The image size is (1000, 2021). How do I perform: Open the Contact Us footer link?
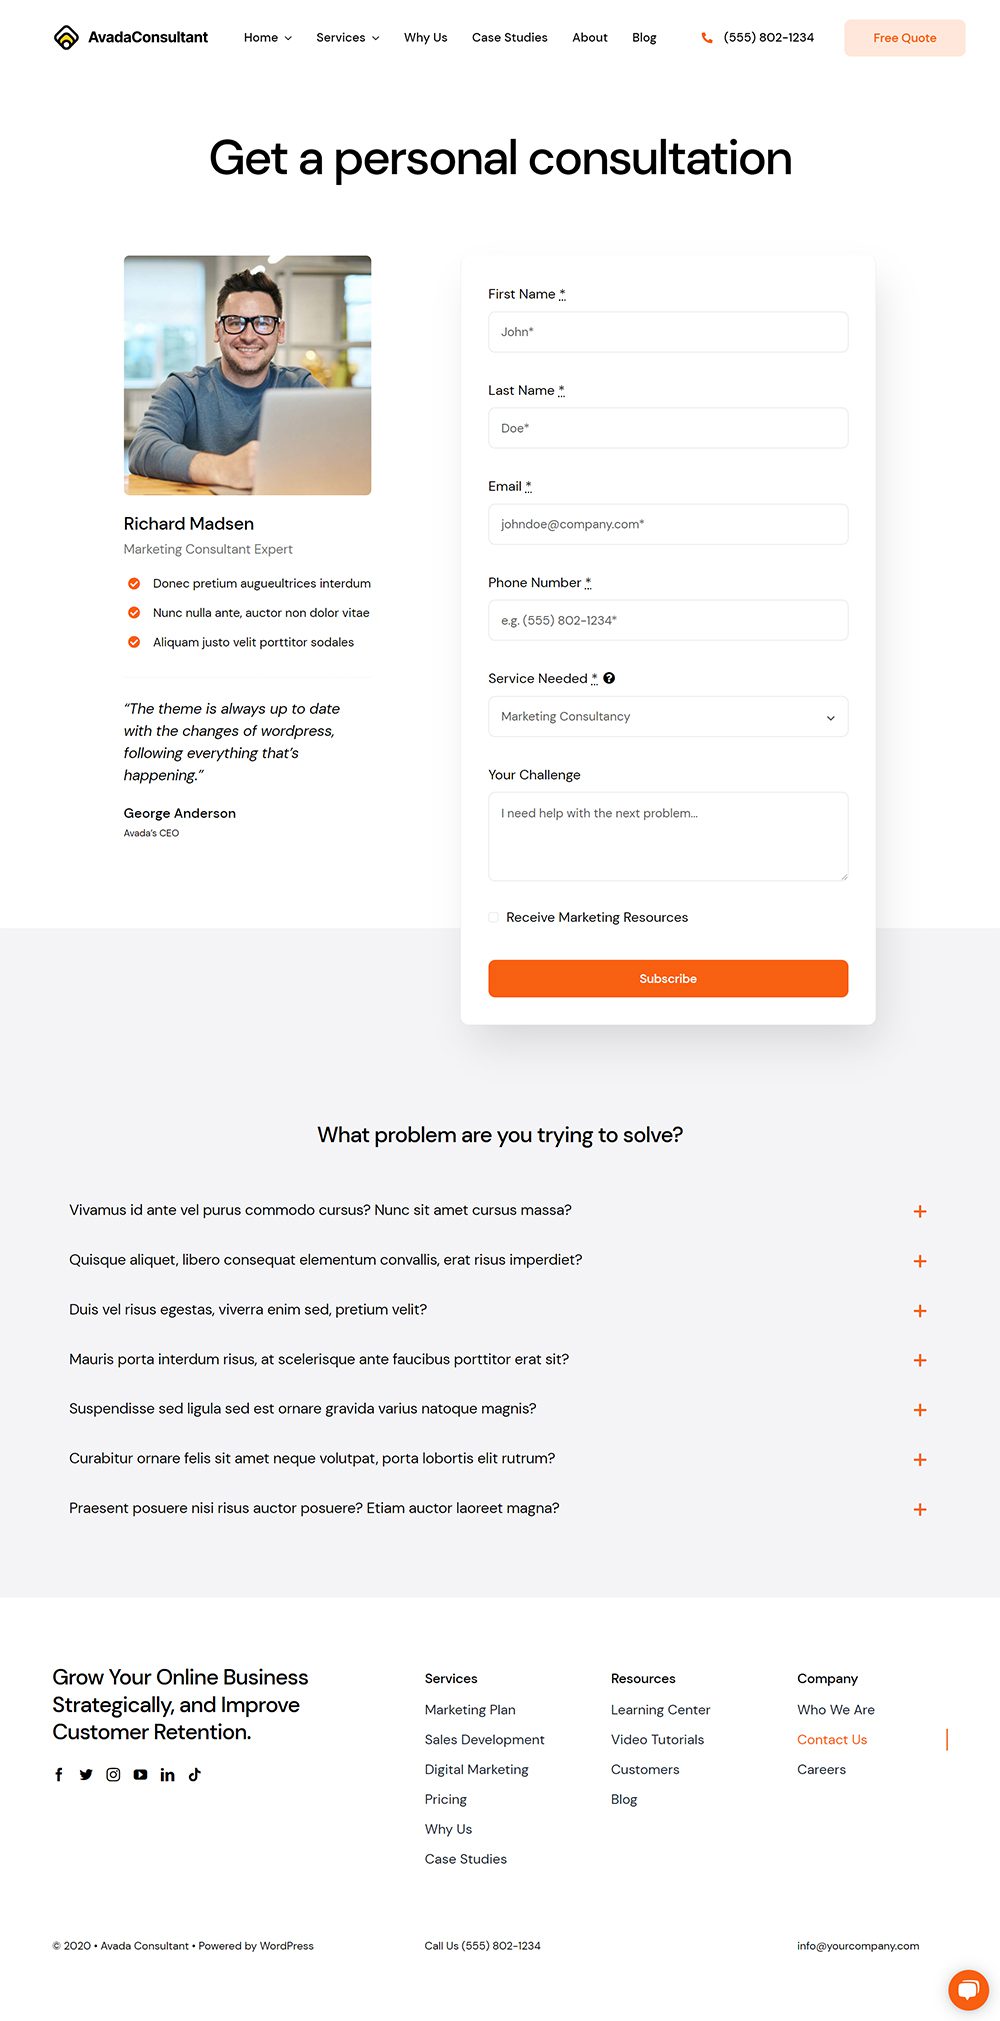tap(832, 1739)
